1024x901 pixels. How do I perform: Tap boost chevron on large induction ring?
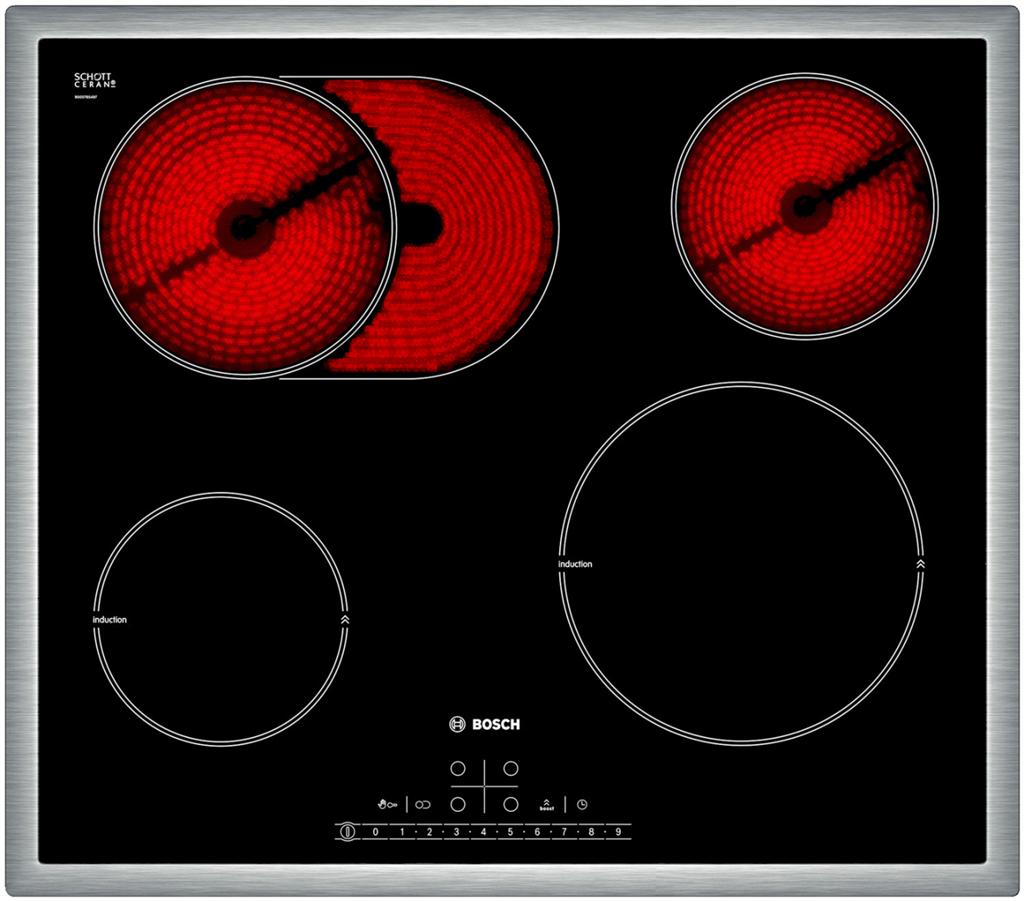[x=919, y=564]
